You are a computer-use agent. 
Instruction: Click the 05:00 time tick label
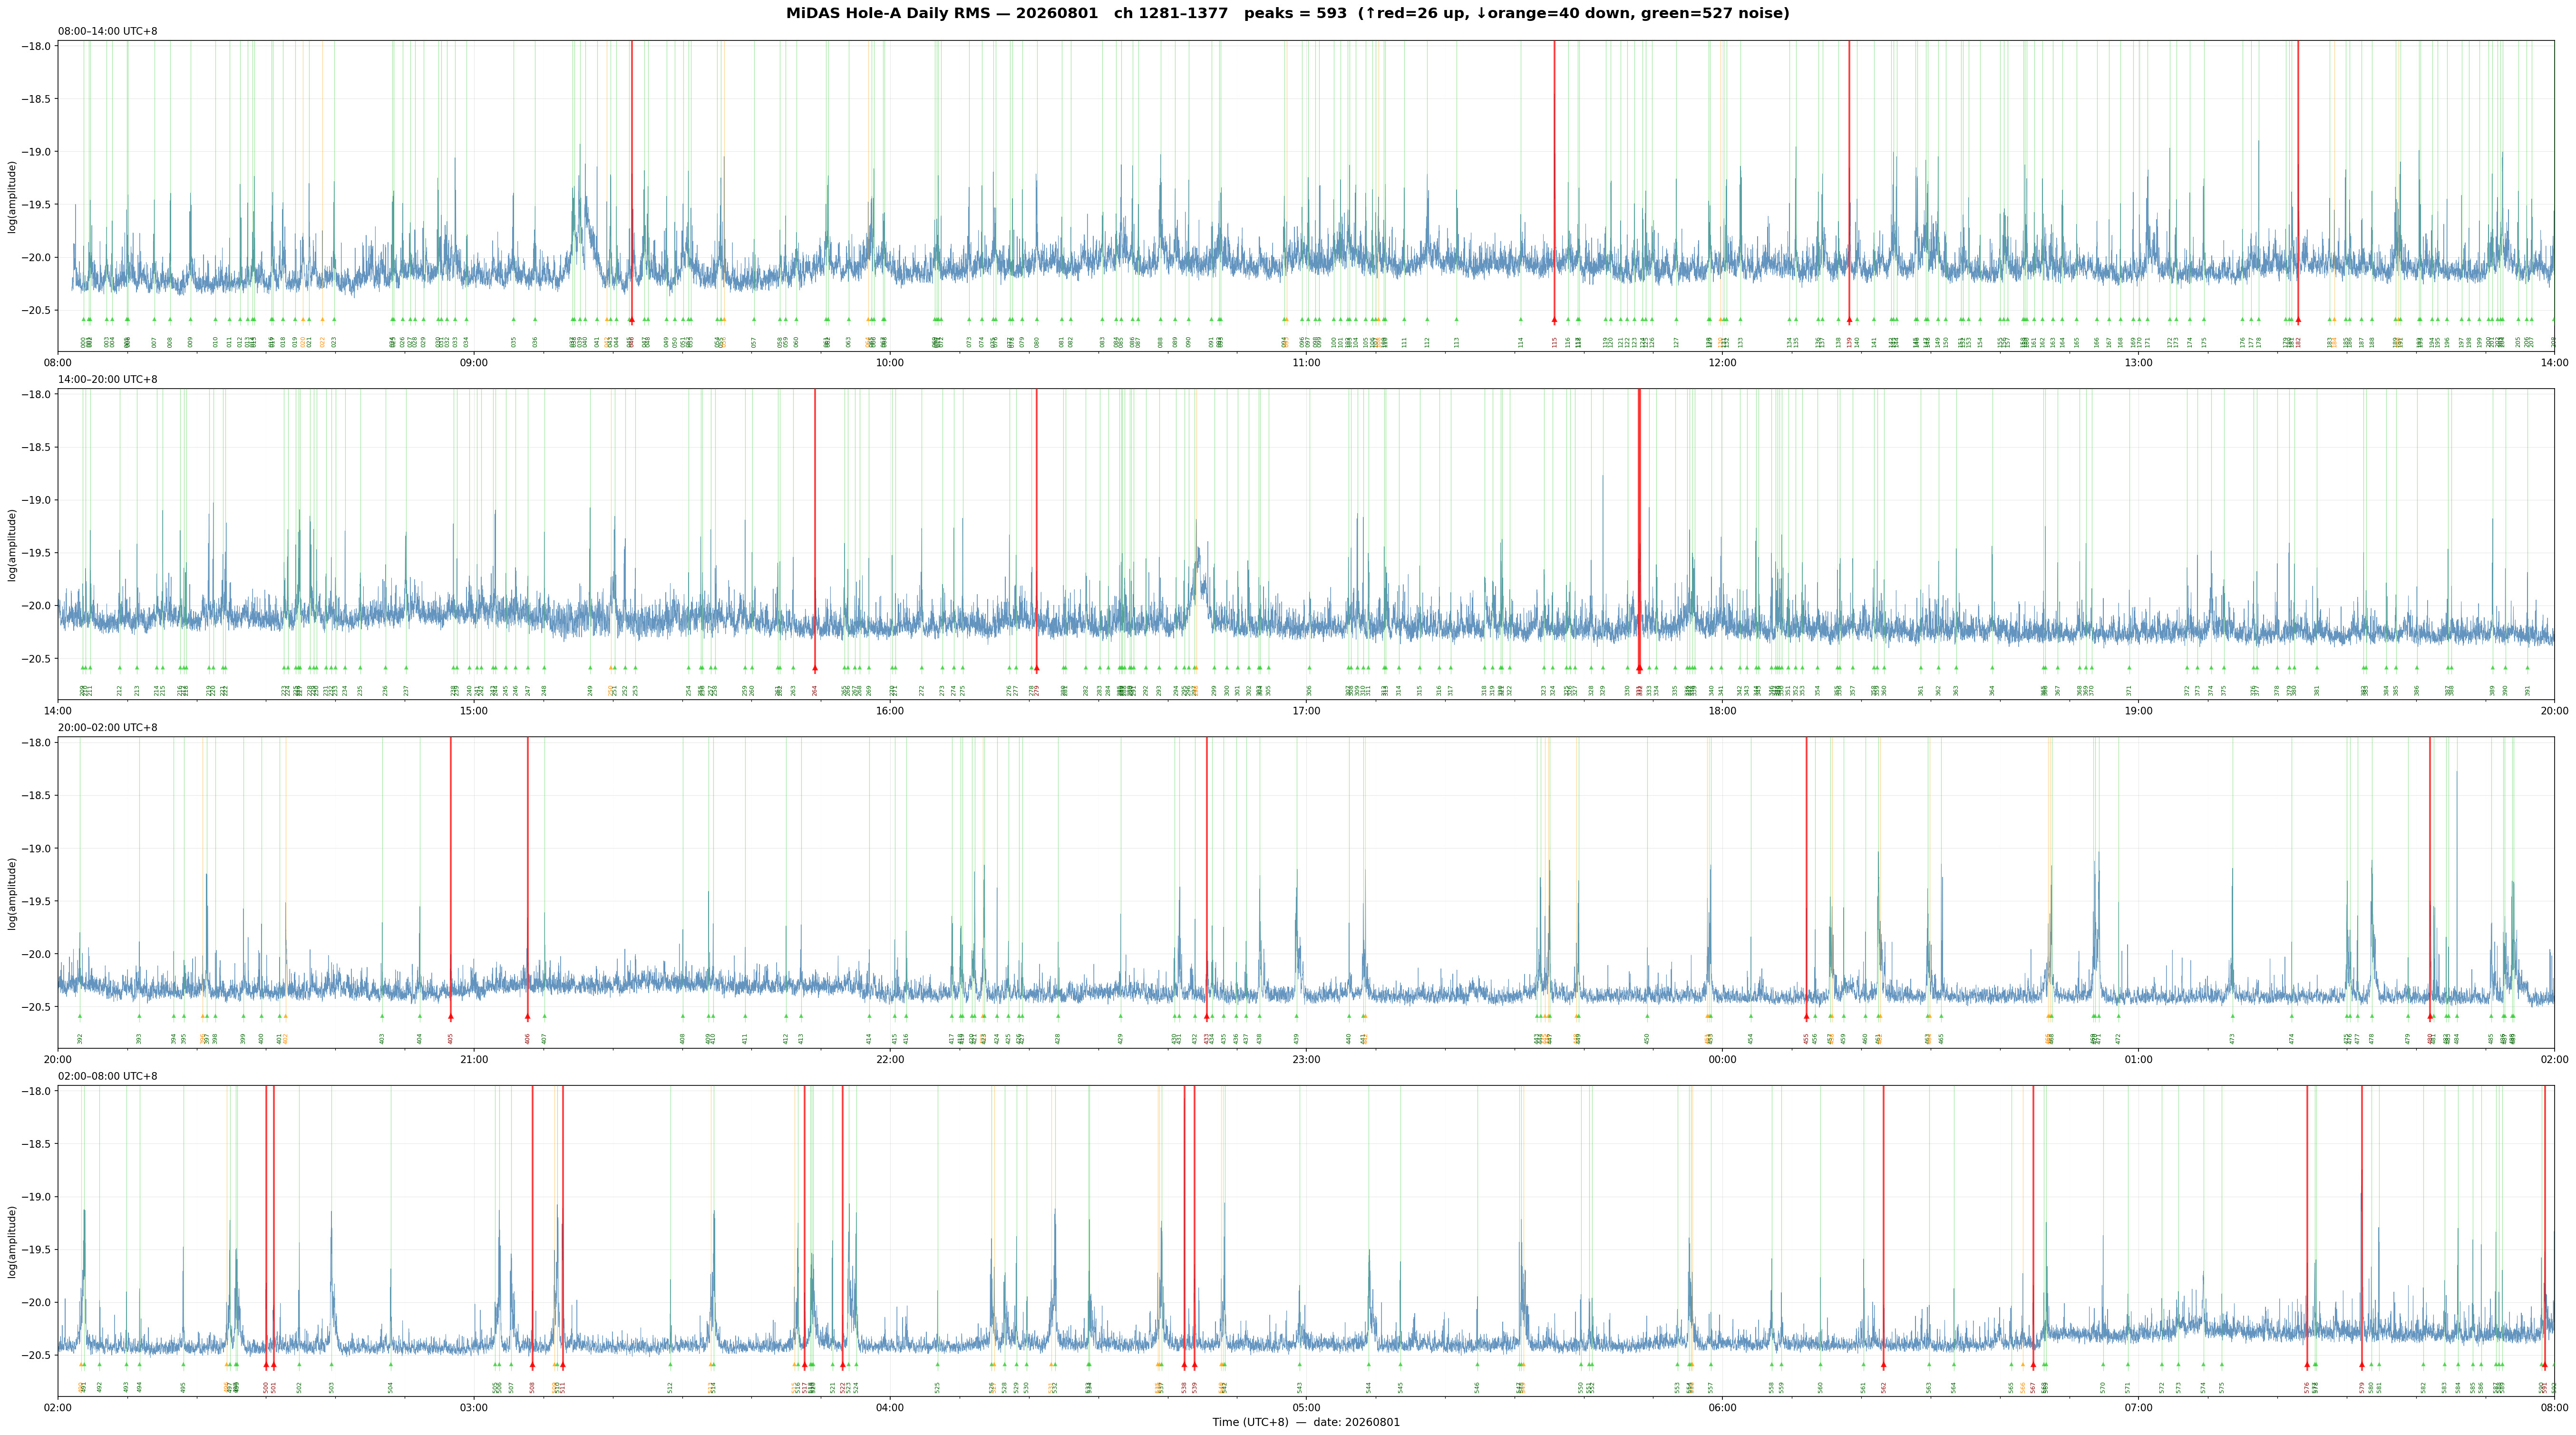(x=1306, y=1408)
